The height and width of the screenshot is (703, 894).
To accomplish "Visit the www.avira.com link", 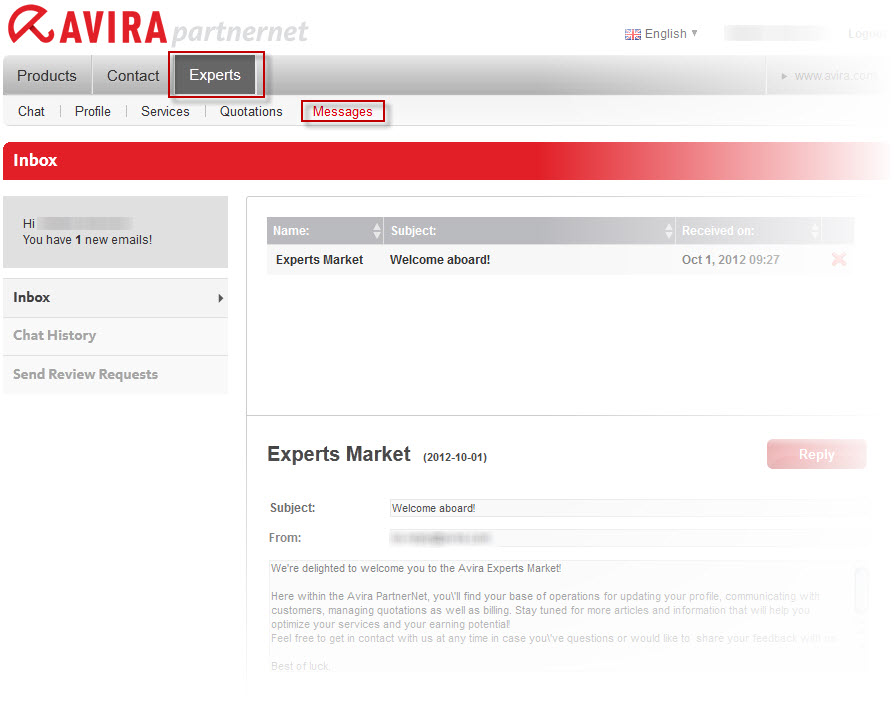I will point(827,76).
